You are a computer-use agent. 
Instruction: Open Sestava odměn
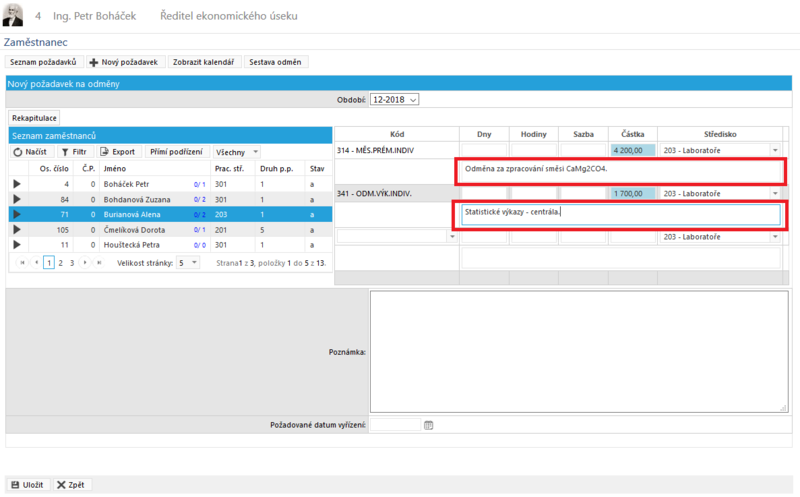coord(276,62)
